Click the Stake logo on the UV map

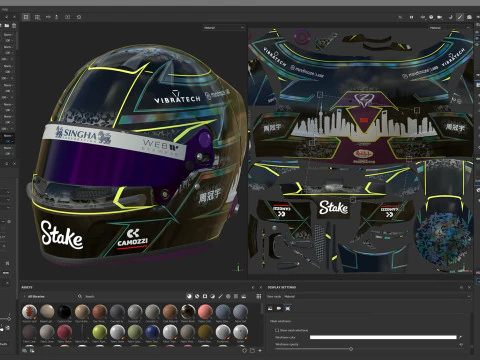pyautogui.click(x=333, y=208)
